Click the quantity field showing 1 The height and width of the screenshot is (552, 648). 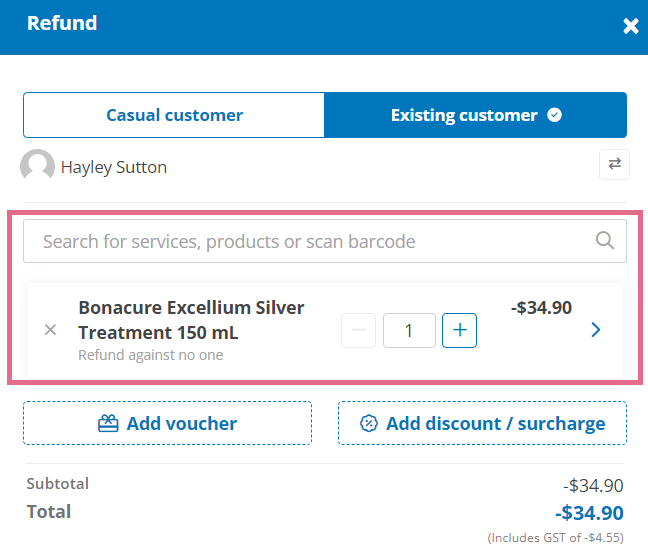pos(409,330)
